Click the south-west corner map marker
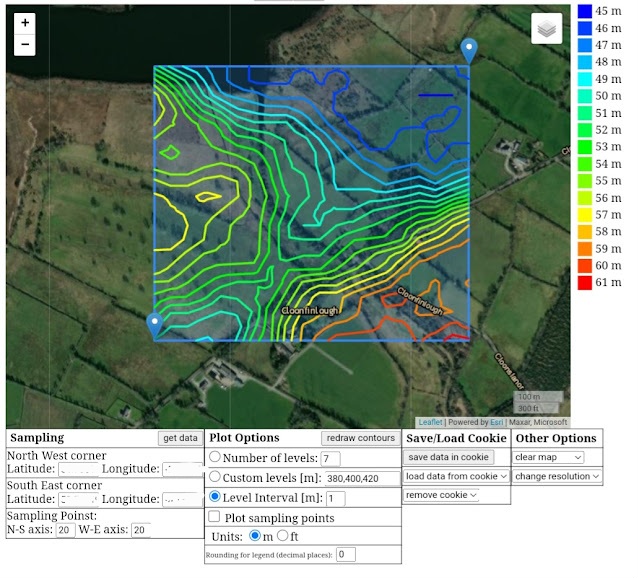Screen dimensions: 638x578 (155, 325)
